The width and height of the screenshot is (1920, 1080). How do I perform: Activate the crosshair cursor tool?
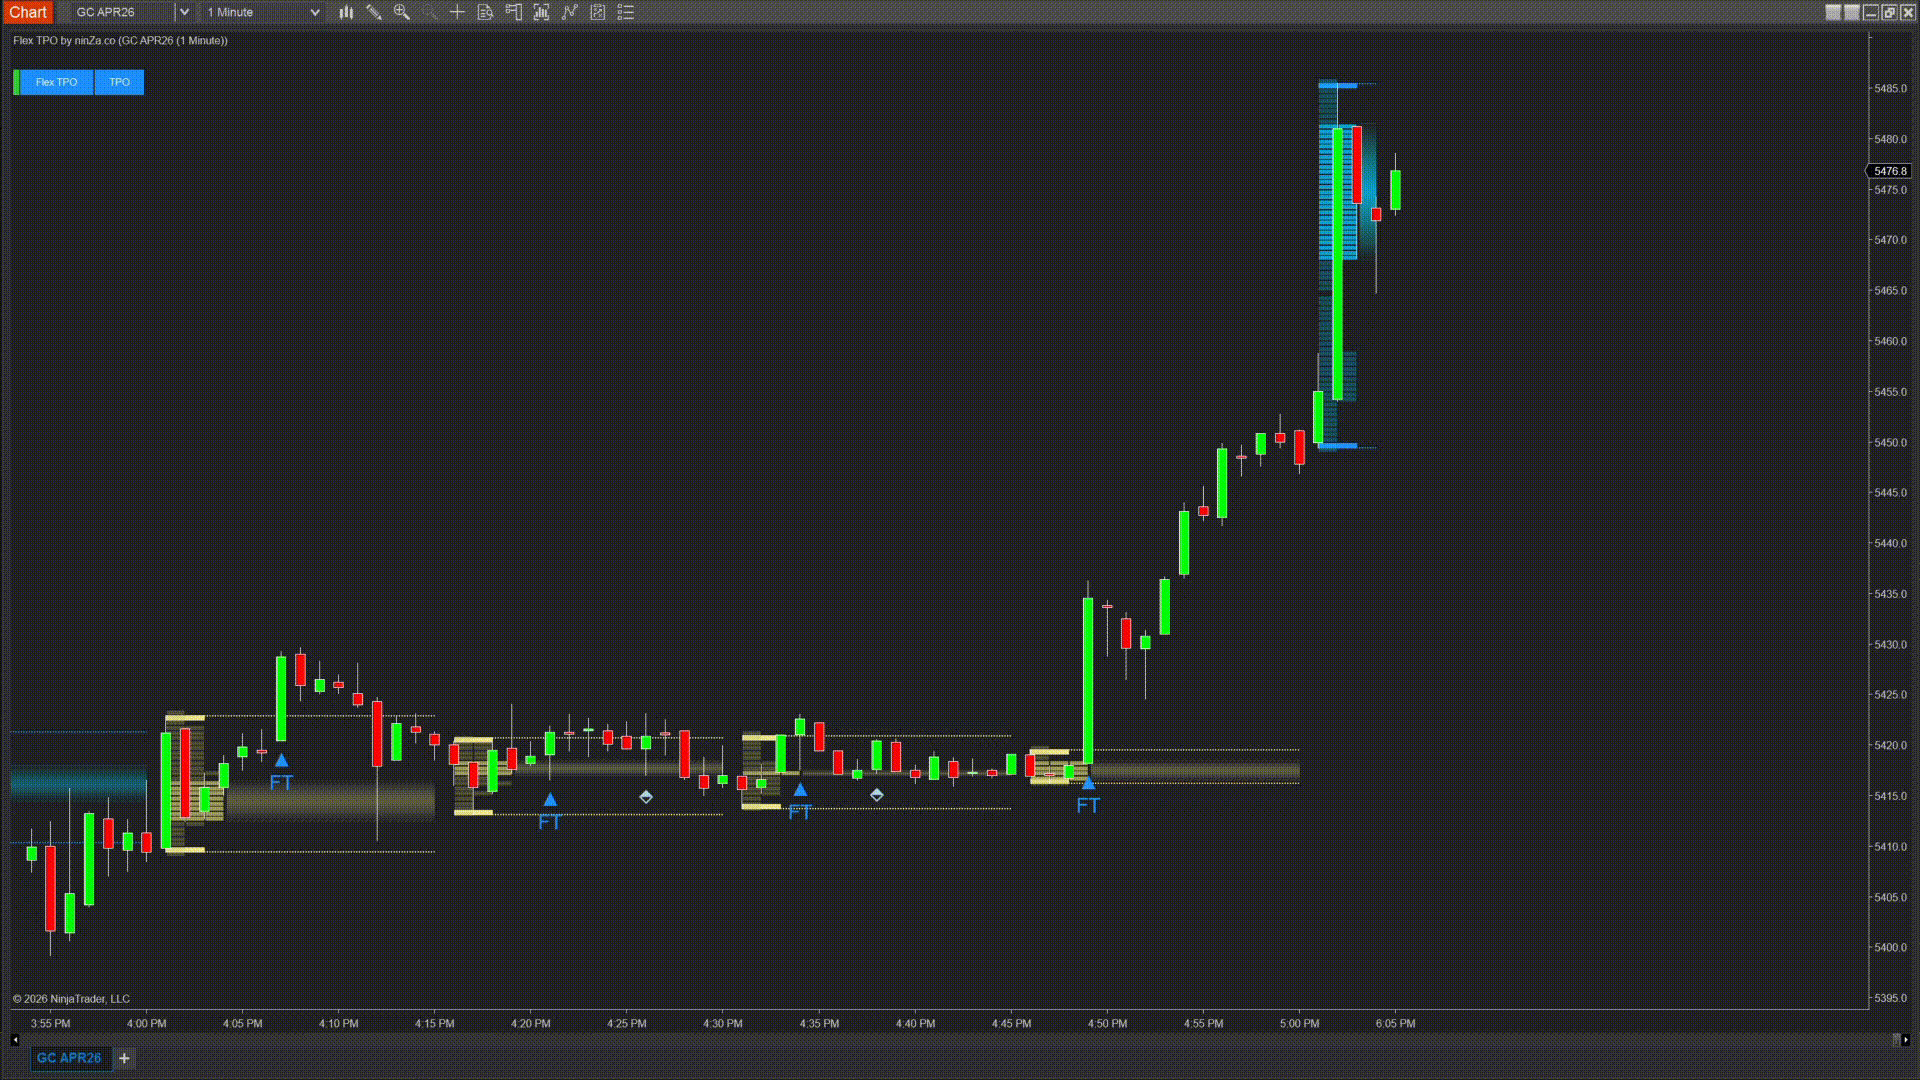pyautogui.click(x=457, y=12)
